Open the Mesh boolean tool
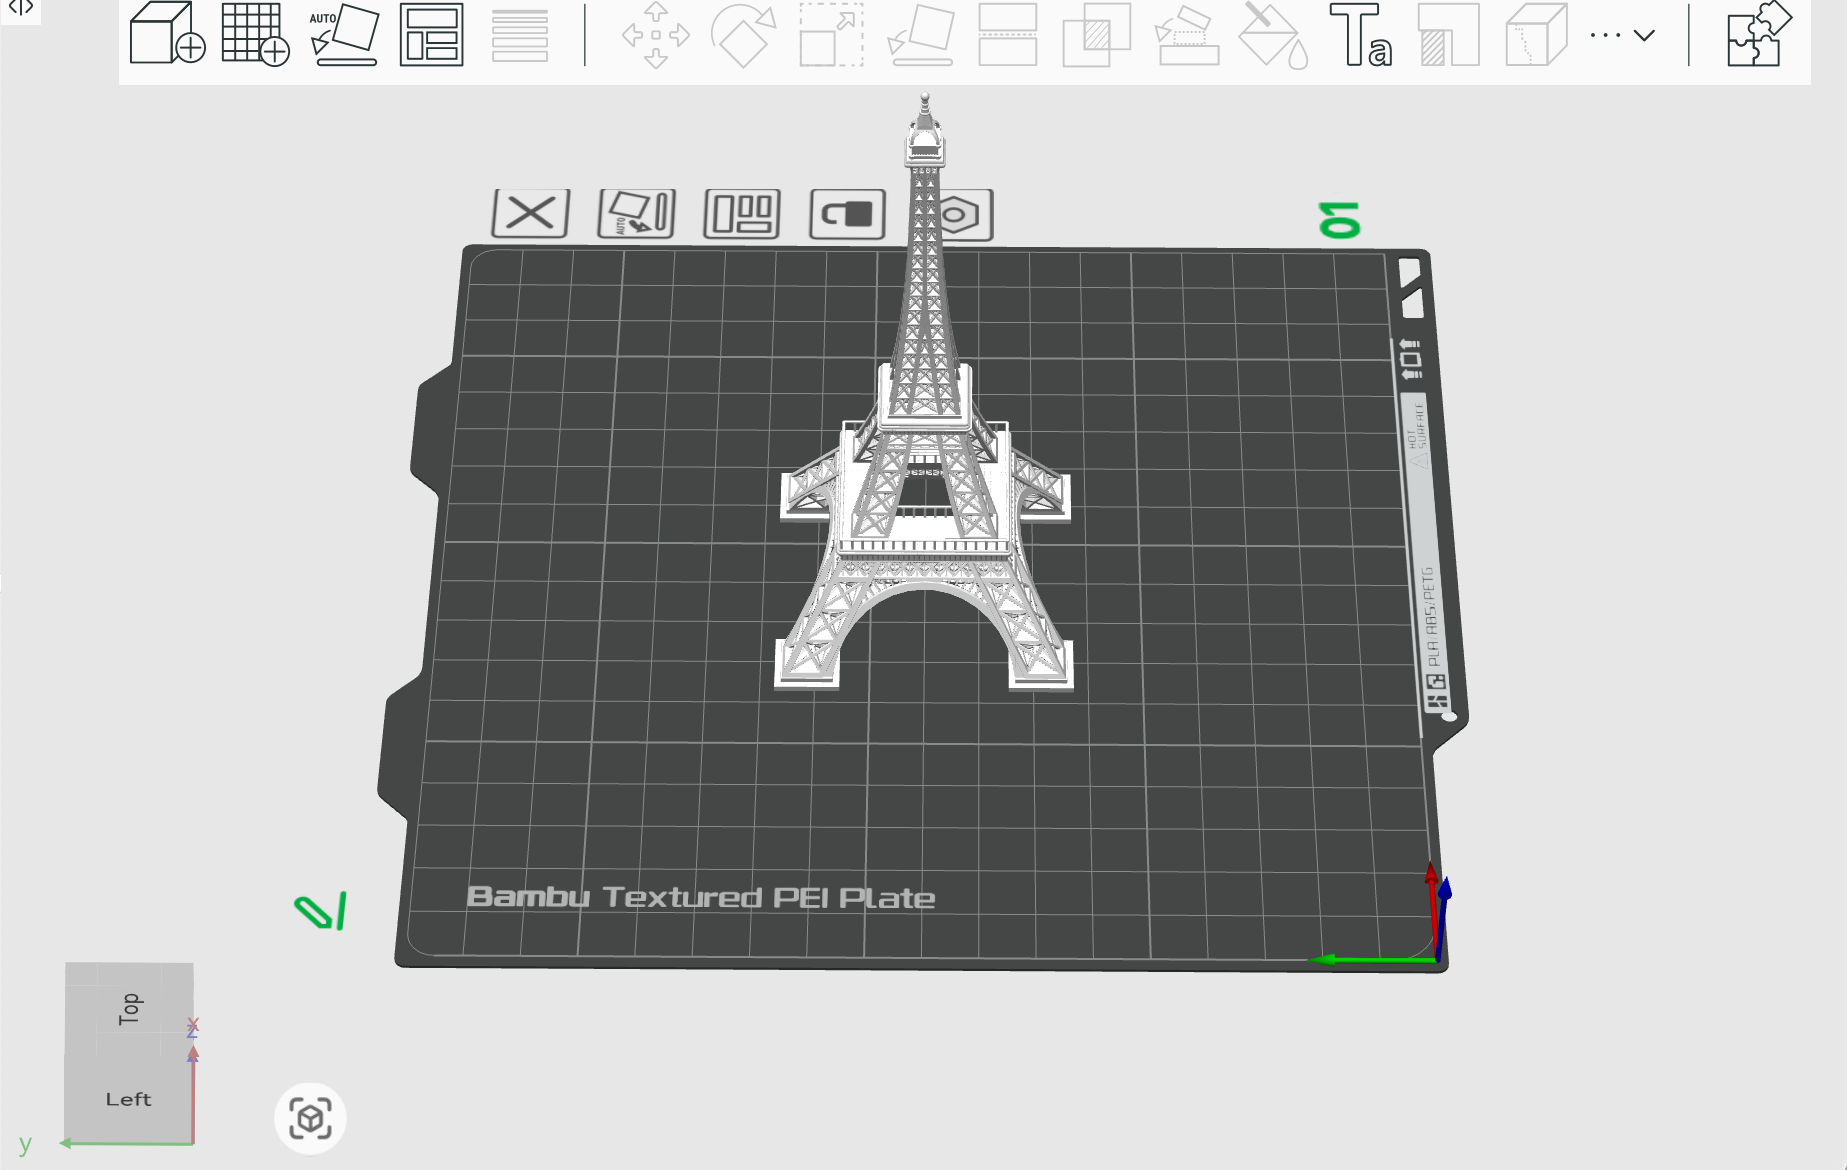The width and height of the screenshot is (1847, 1170). [1096, 35]
